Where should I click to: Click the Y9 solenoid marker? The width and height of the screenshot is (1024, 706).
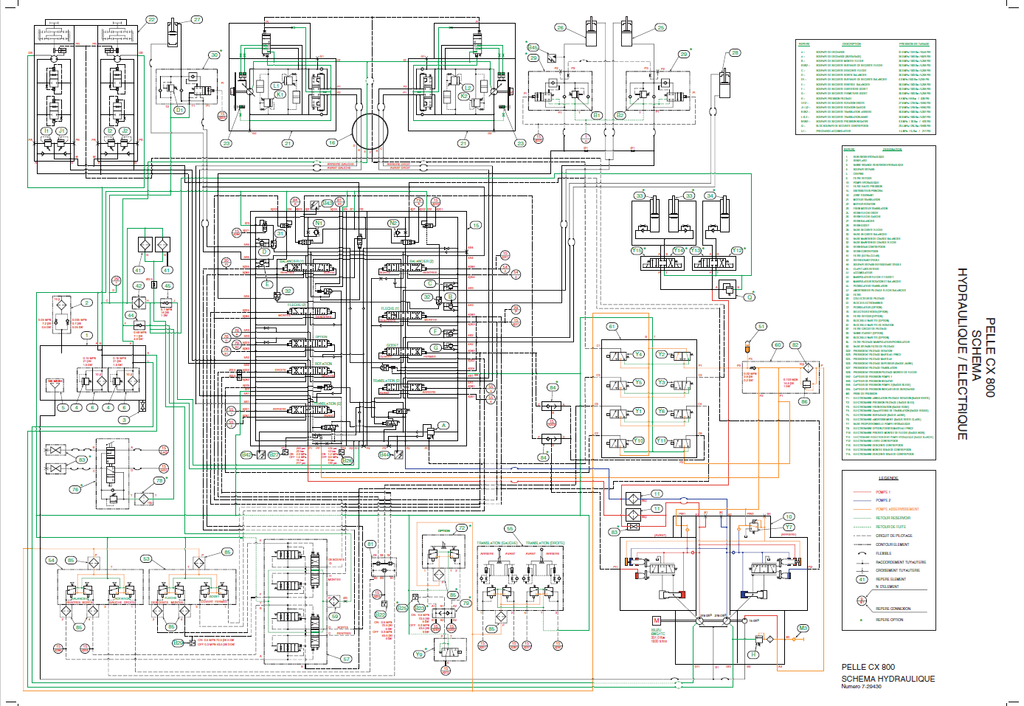click(x=419, y=654)
